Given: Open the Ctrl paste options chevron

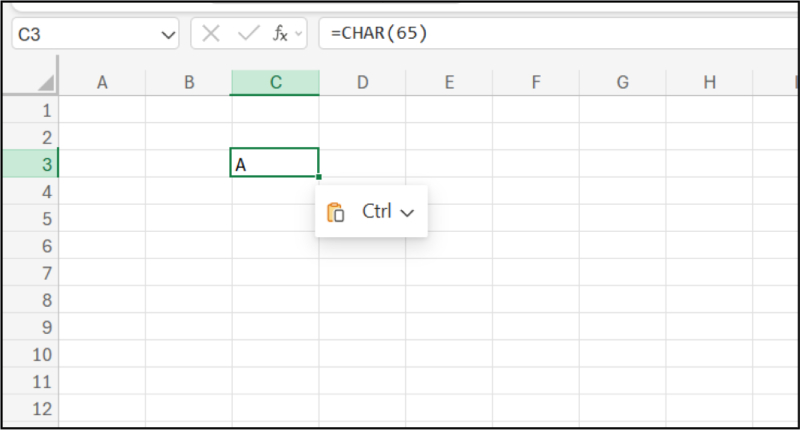Looking at the screenshot, I should point(407,212).
